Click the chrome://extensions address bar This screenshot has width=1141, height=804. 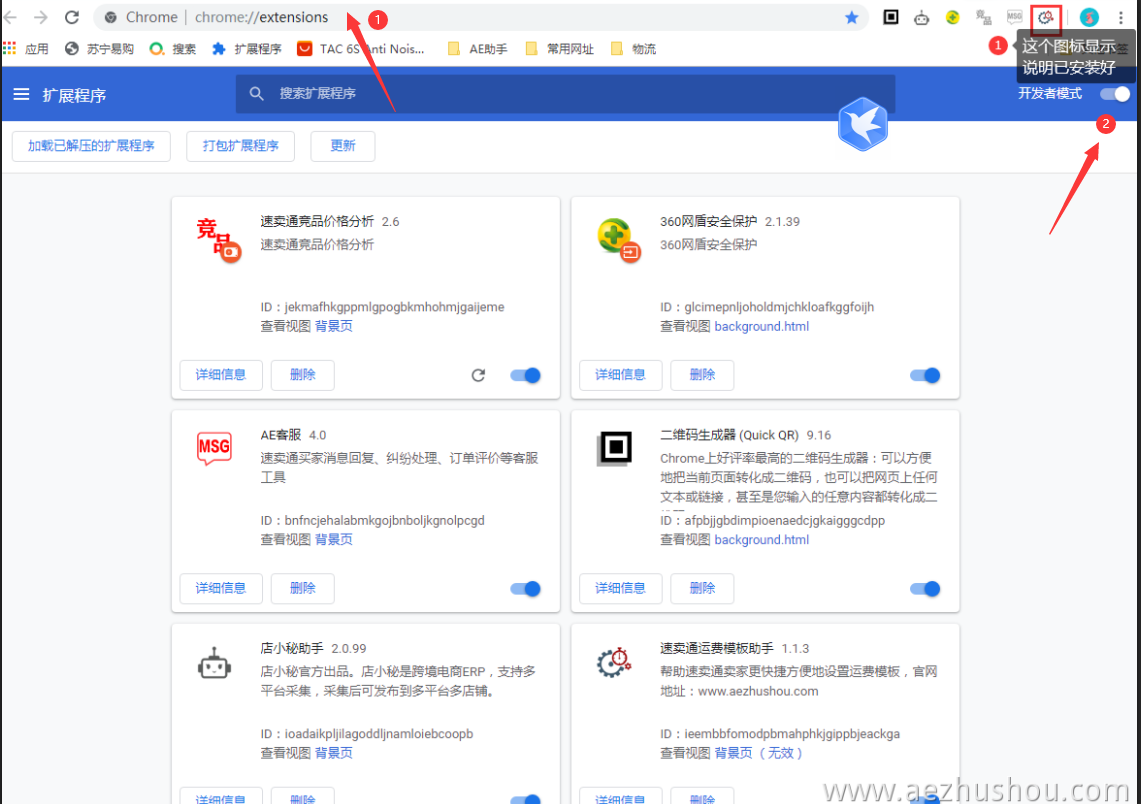pyautogui.click(x=480, y=17)
